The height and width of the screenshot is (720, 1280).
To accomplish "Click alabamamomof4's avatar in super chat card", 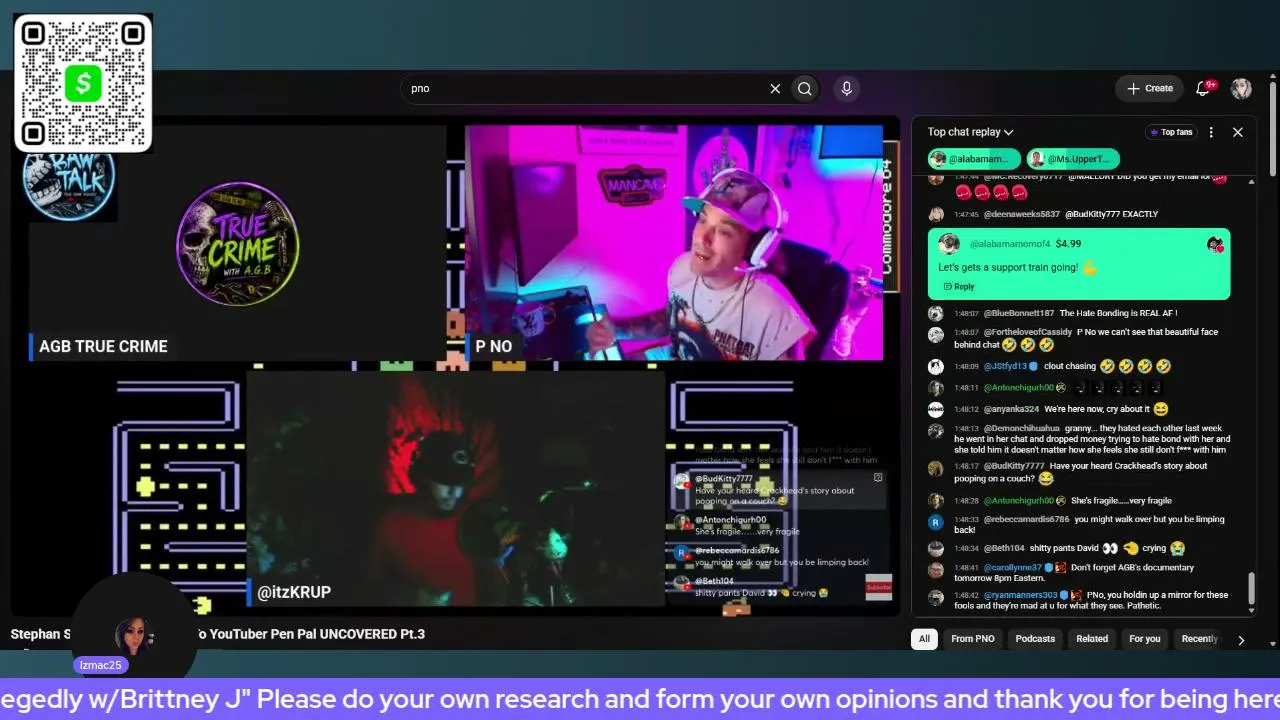I will (950, 244).
